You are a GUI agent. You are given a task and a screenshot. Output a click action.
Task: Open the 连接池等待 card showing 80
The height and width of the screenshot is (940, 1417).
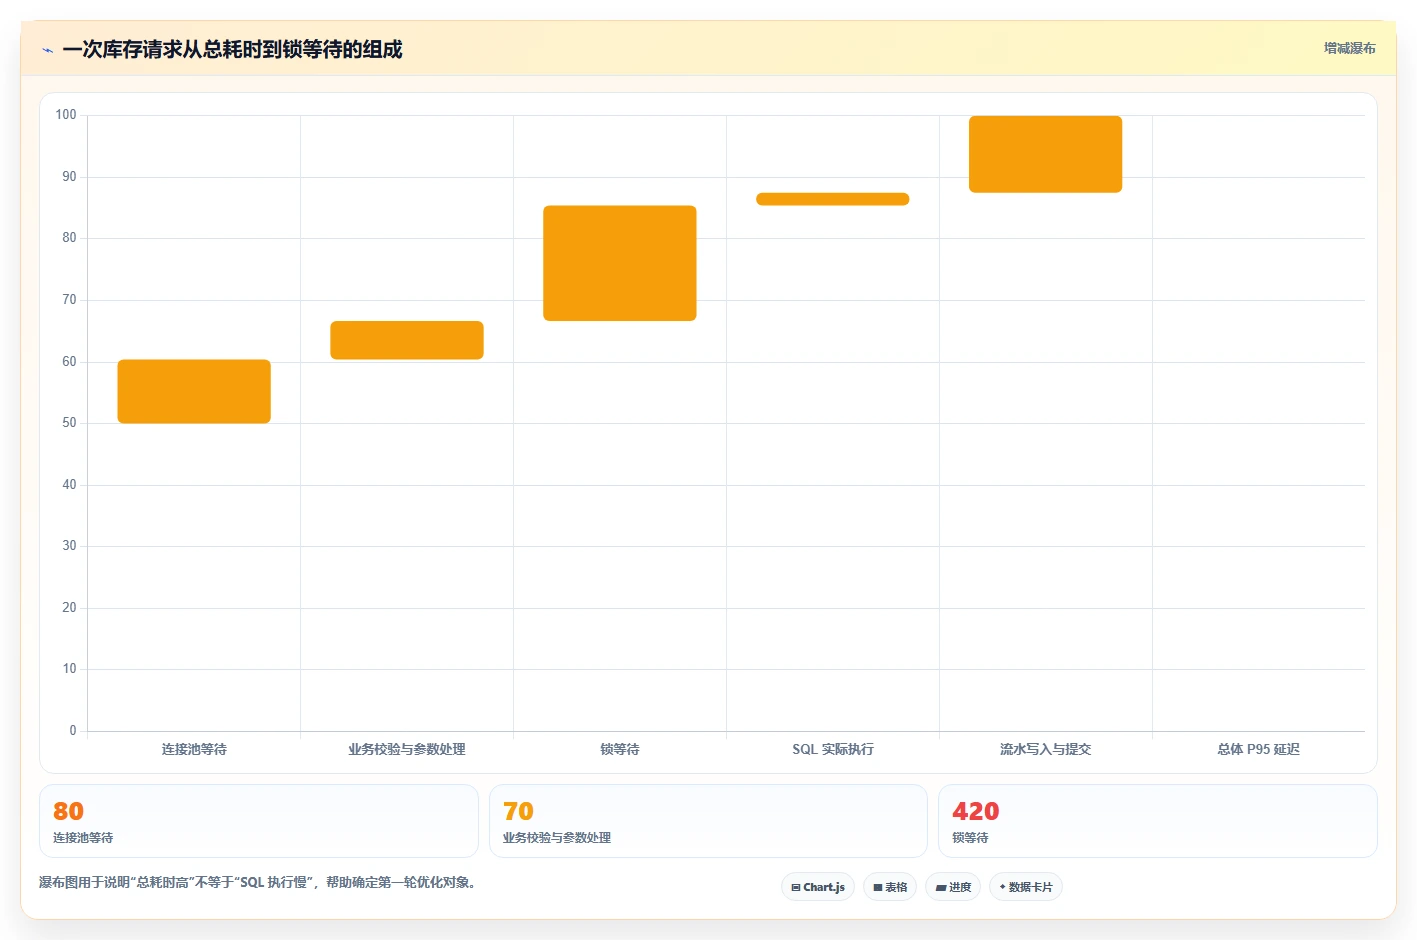pyautogui.click(x=259, y=821)
